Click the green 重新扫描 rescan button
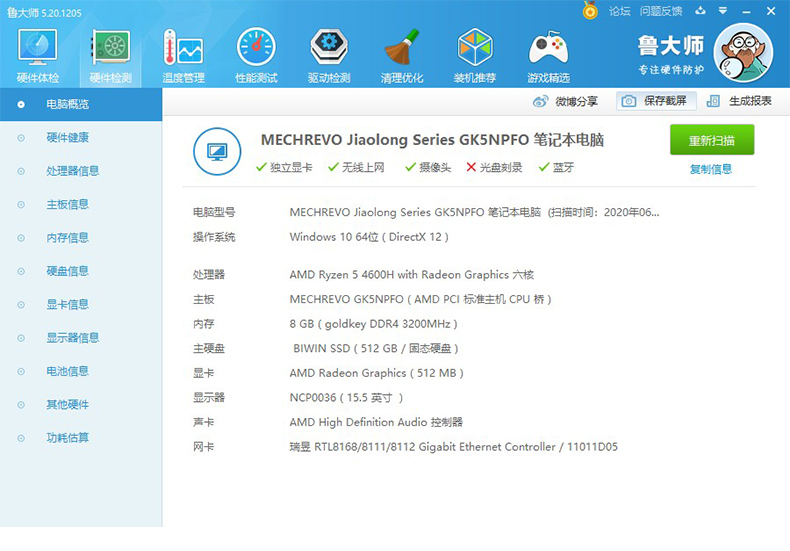 (x=712, y=140)
